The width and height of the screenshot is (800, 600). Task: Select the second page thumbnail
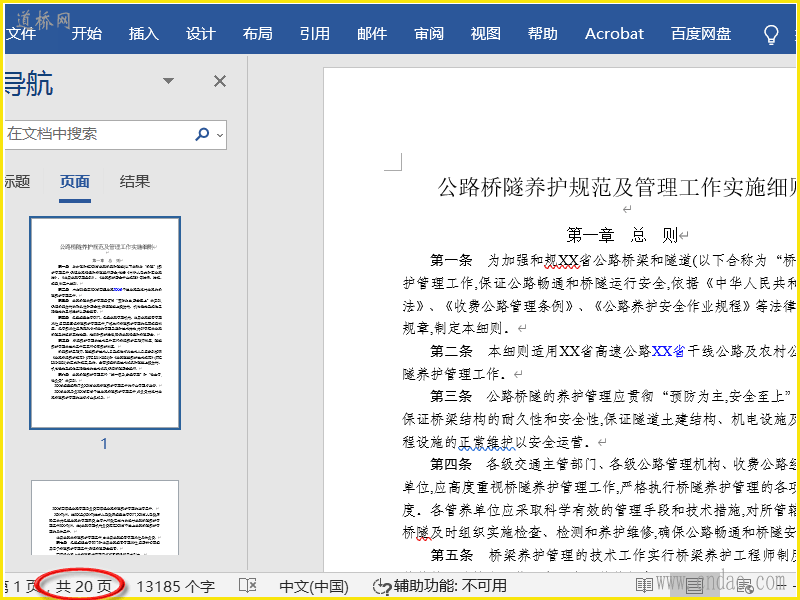tap(104, 518)
